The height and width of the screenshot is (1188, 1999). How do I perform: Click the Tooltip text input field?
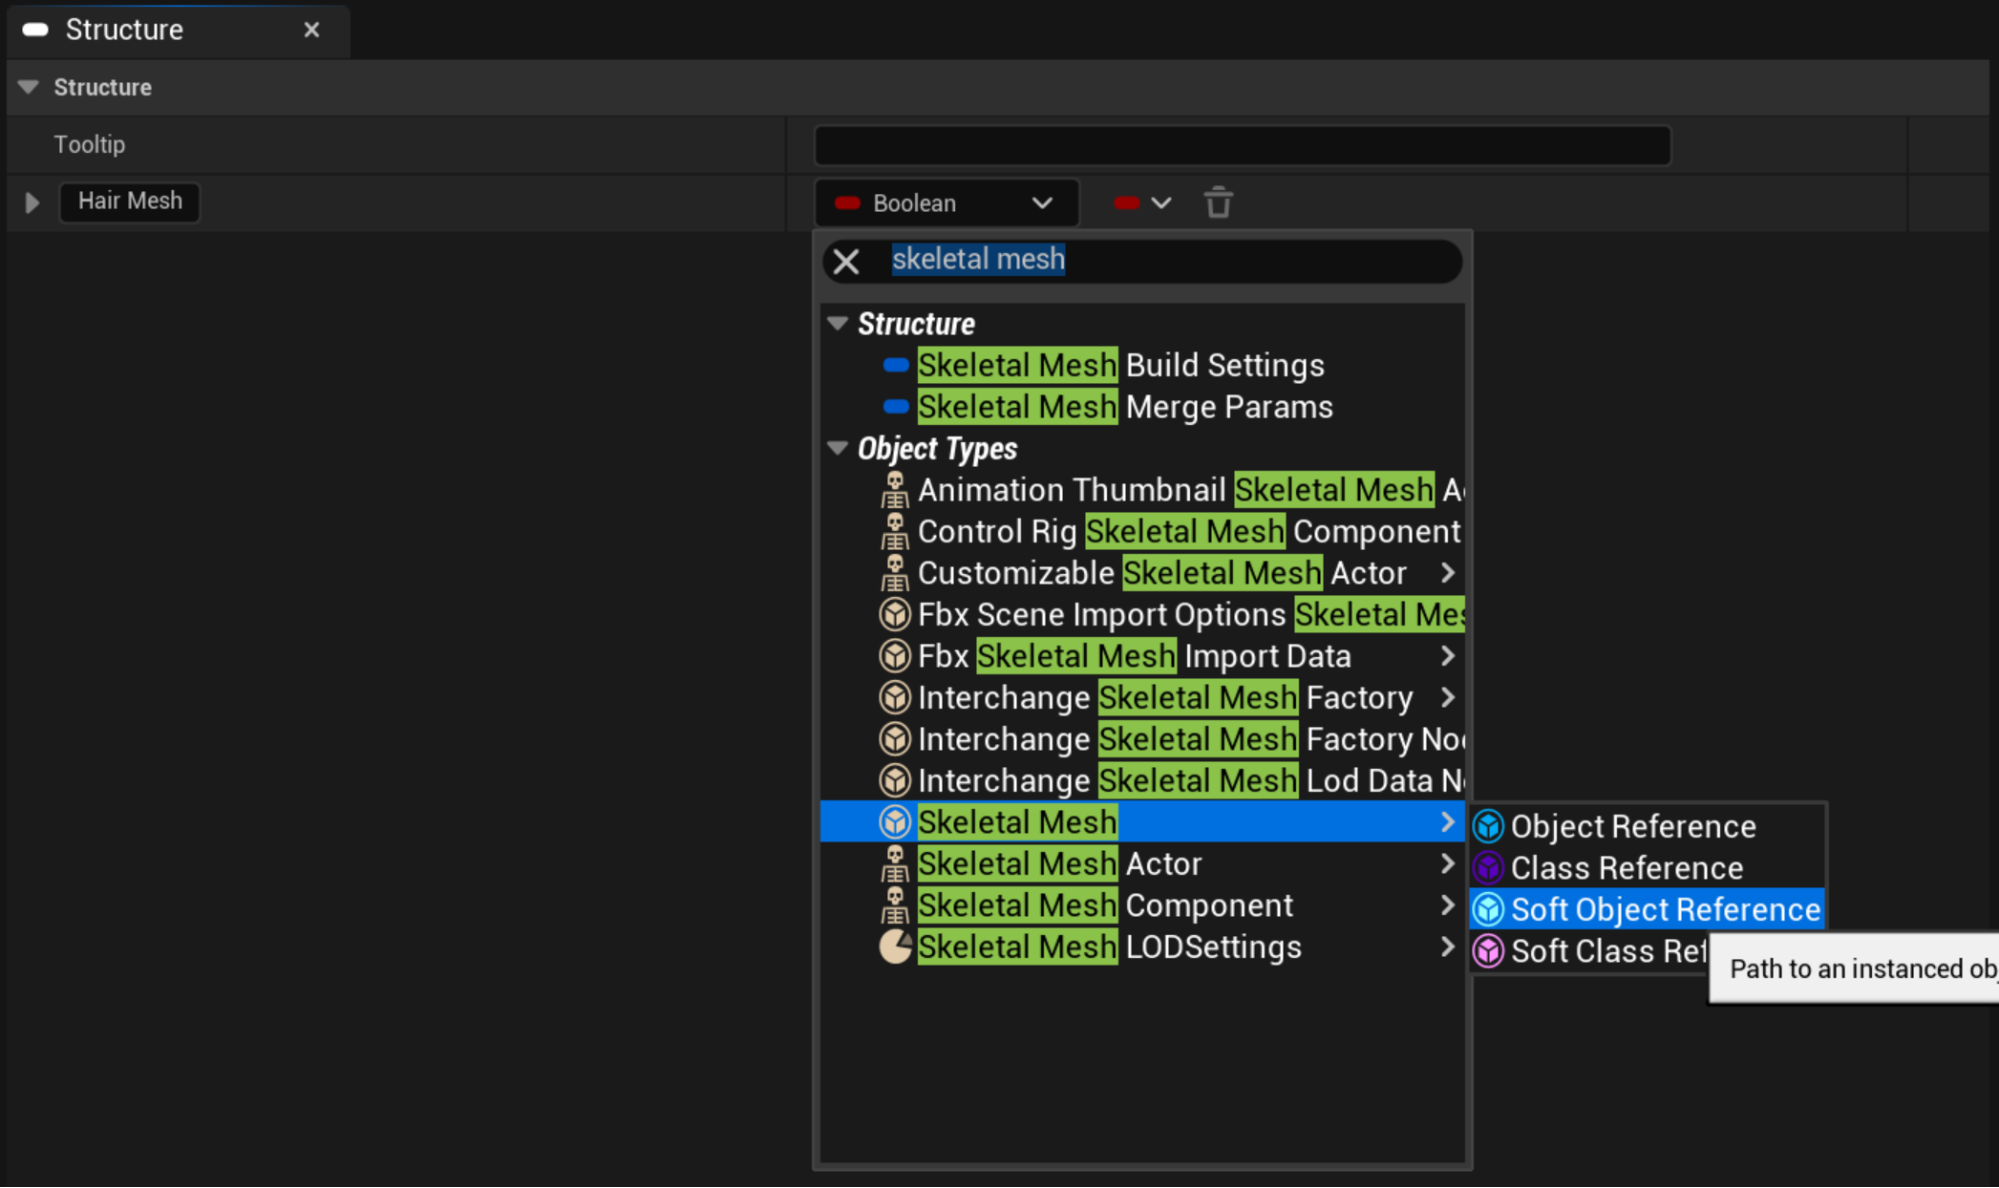(1242, 145)
